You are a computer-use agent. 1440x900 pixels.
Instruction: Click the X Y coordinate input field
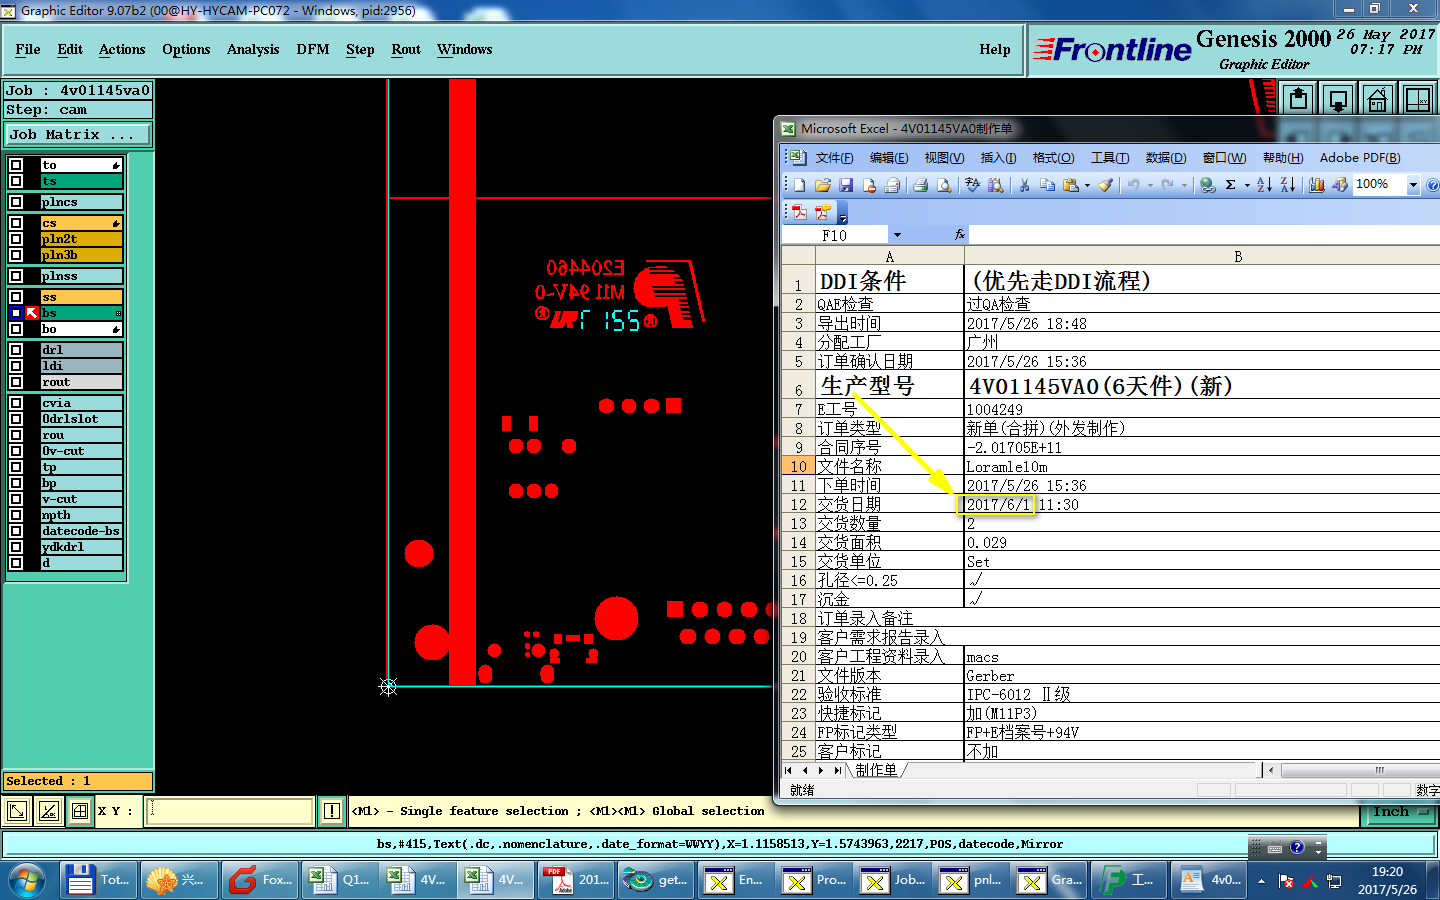(x=230, y=811)
